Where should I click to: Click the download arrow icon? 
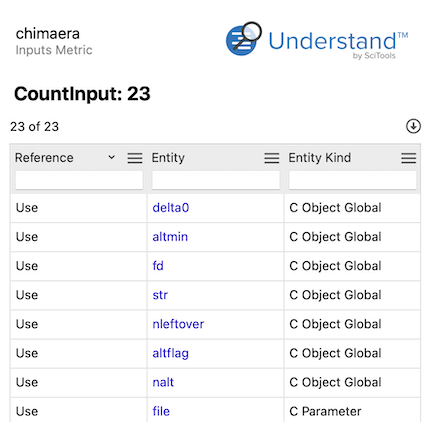413,126
